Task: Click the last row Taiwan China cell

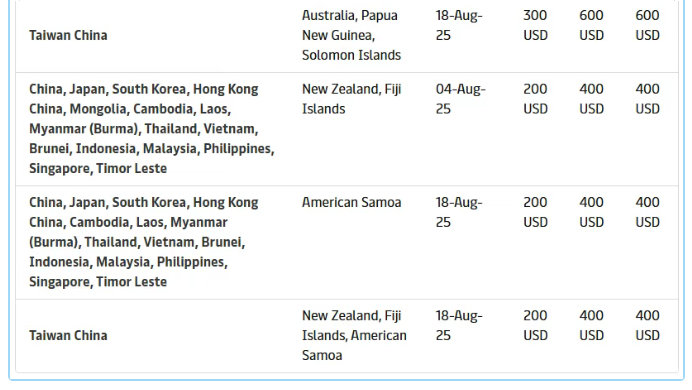Action: (68, 336)
